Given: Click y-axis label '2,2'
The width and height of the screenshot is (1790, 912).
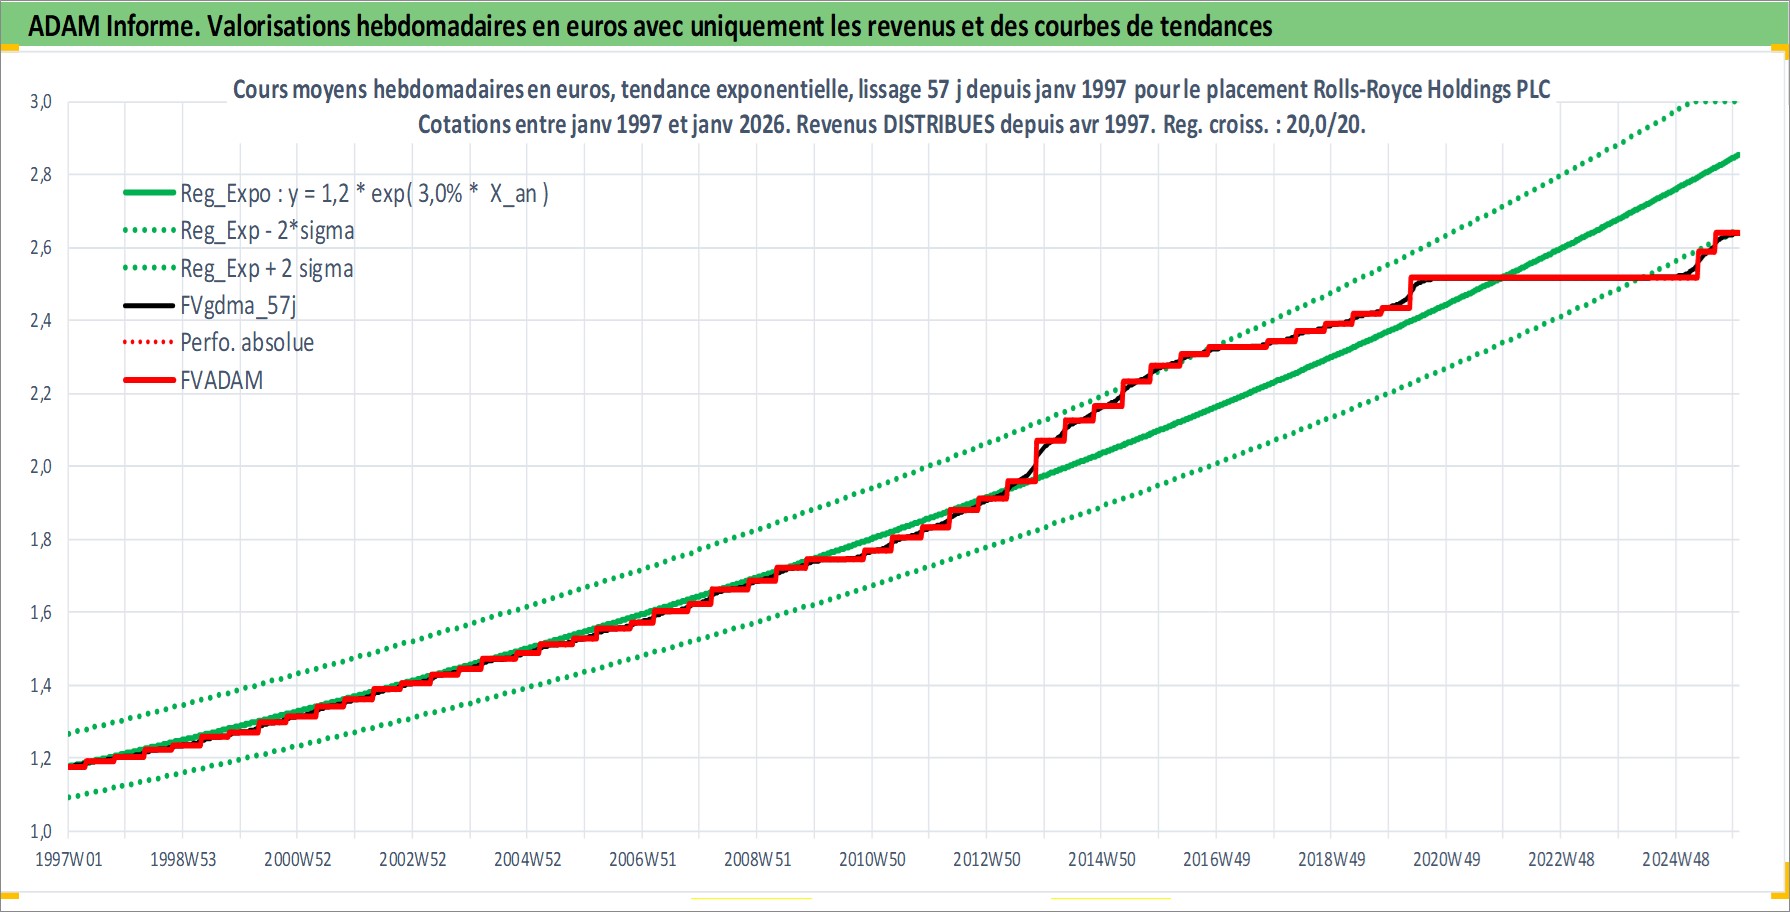Looking at the screenshot, I should [40, 394].
